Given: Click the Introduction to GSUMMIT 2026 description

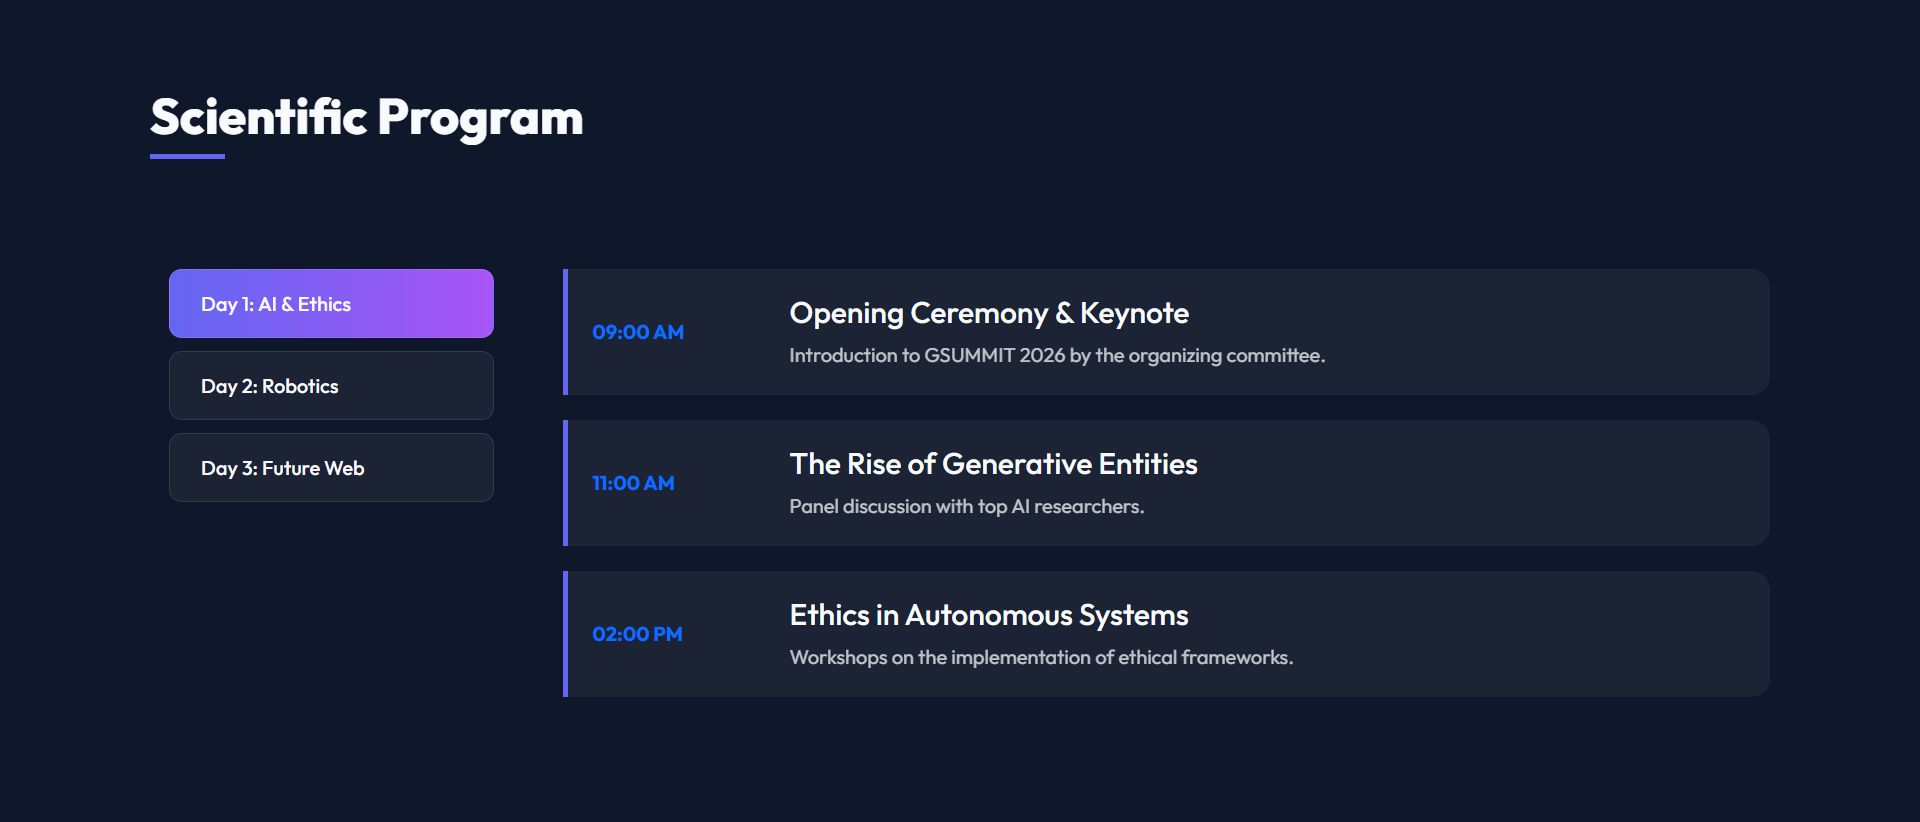Looking at the screenshot, I should [x=1056, y=356].
